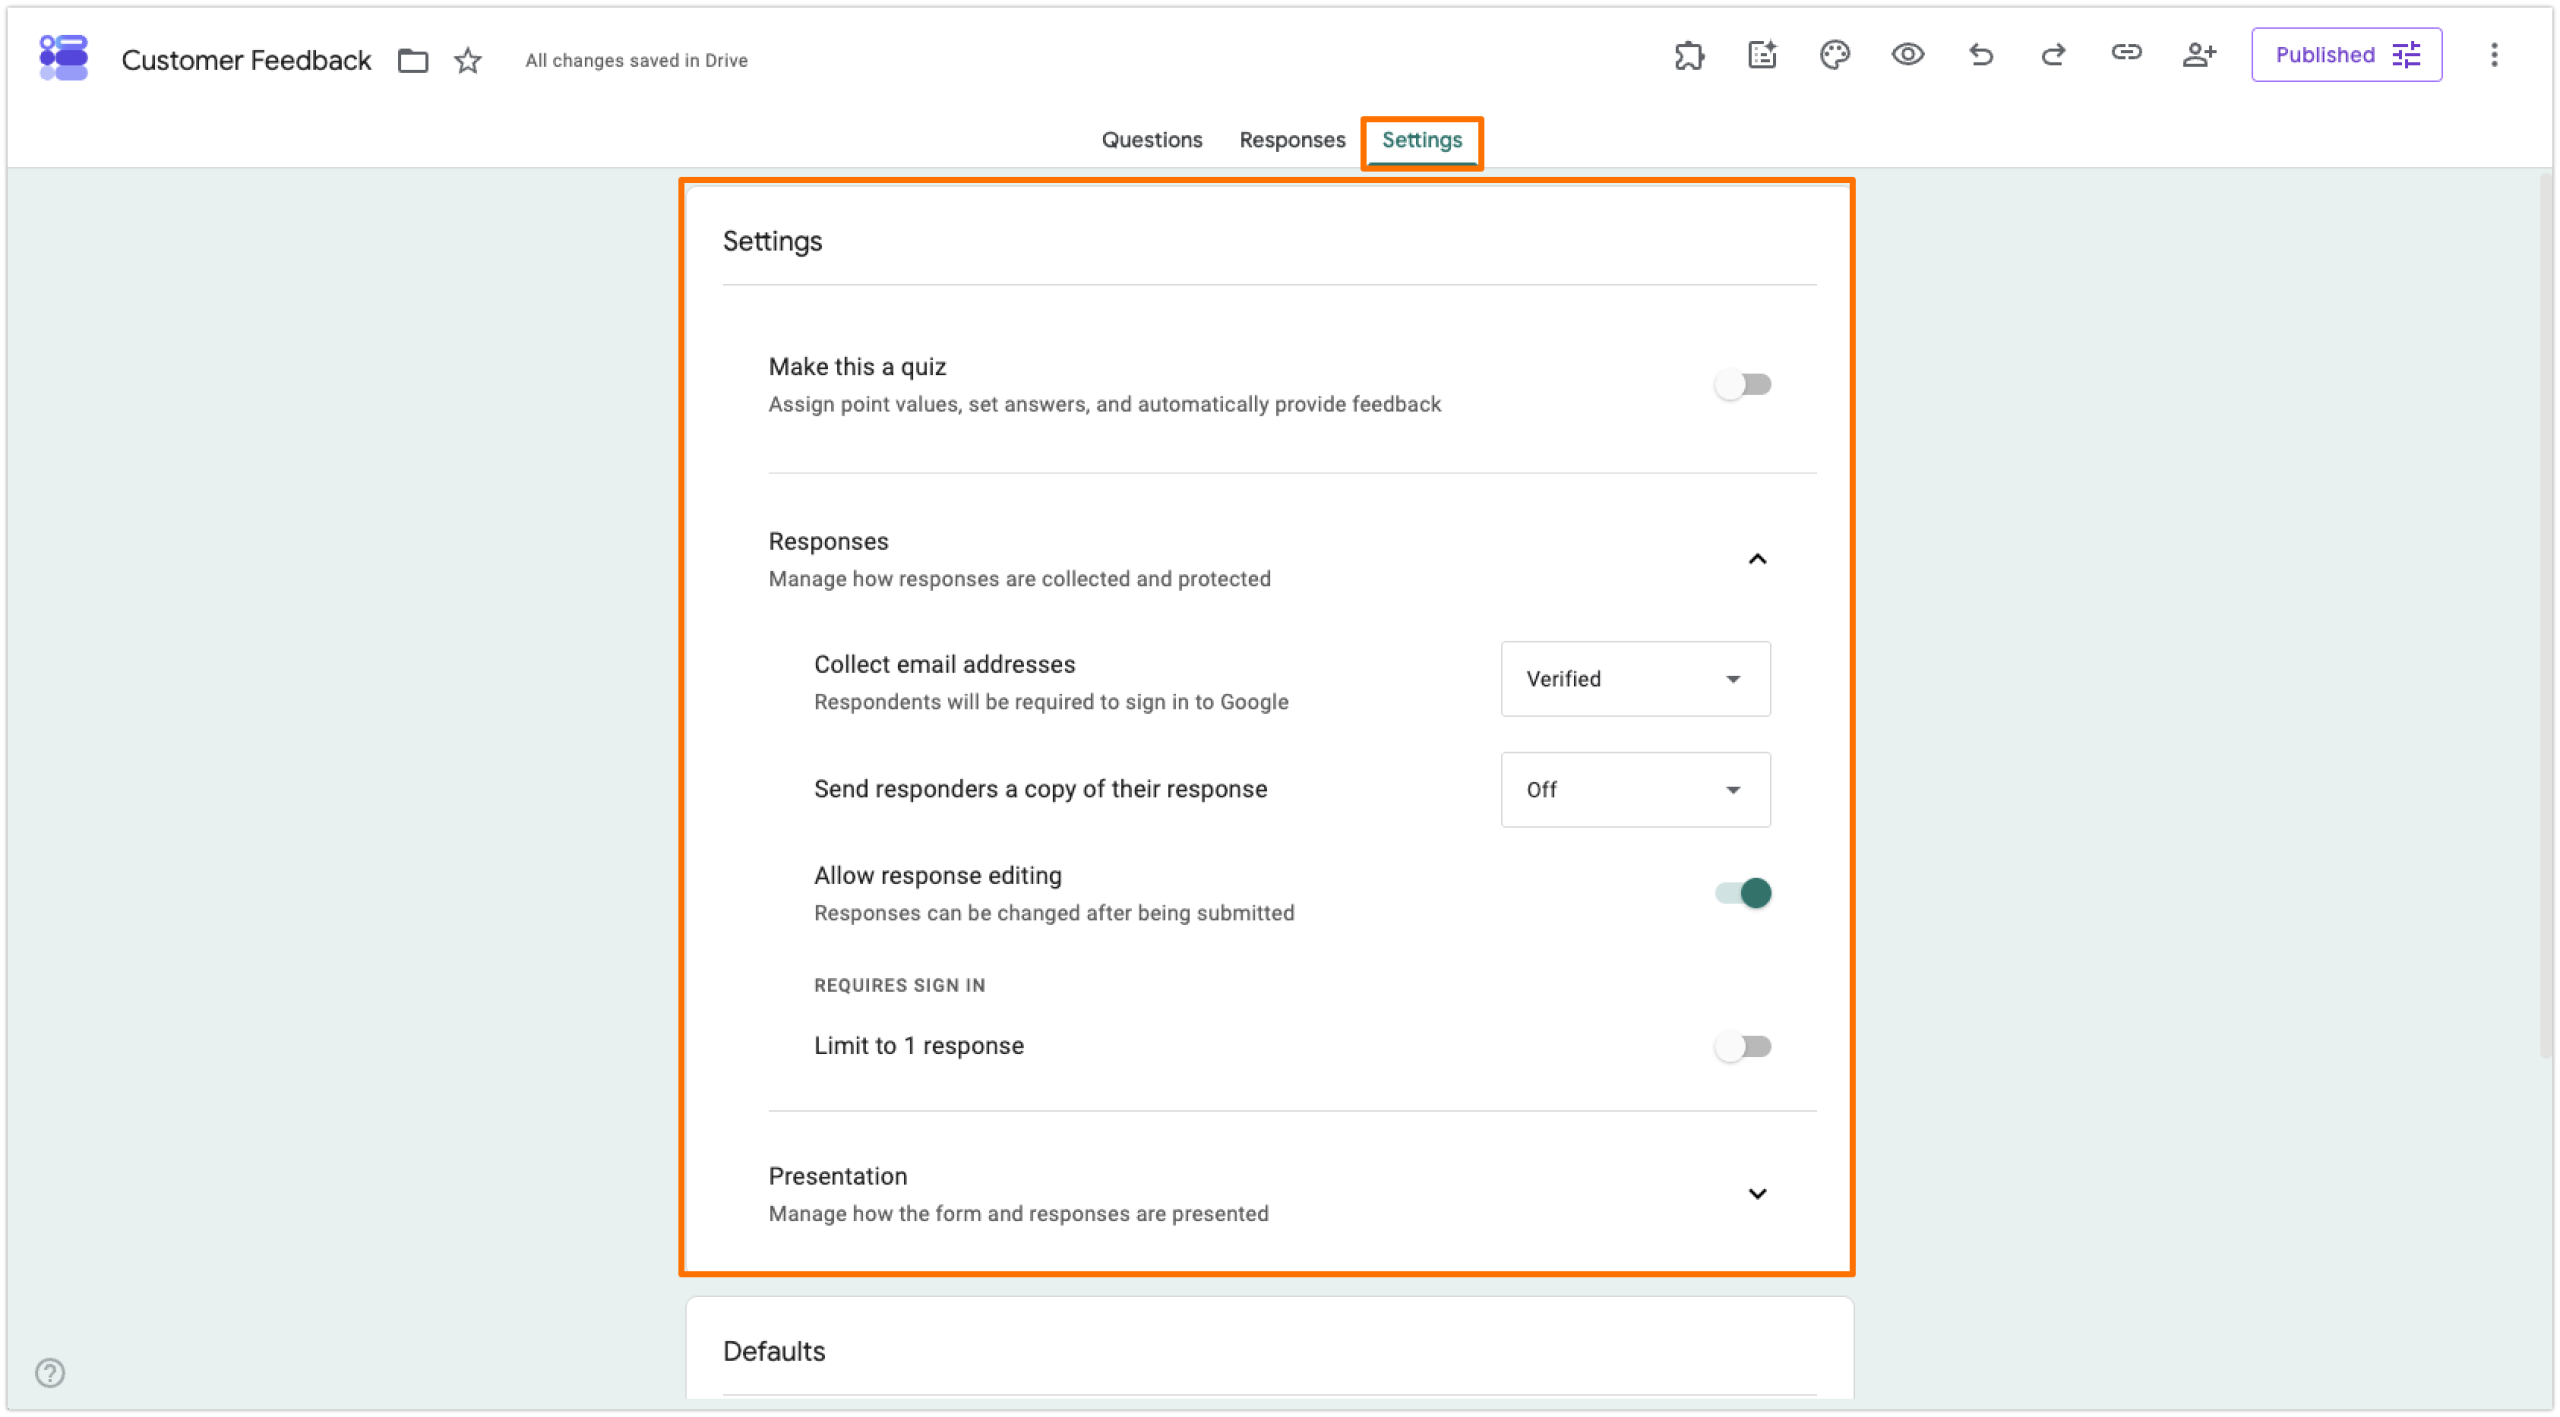
Task: Click the Published button
Action: point(2346,55)
